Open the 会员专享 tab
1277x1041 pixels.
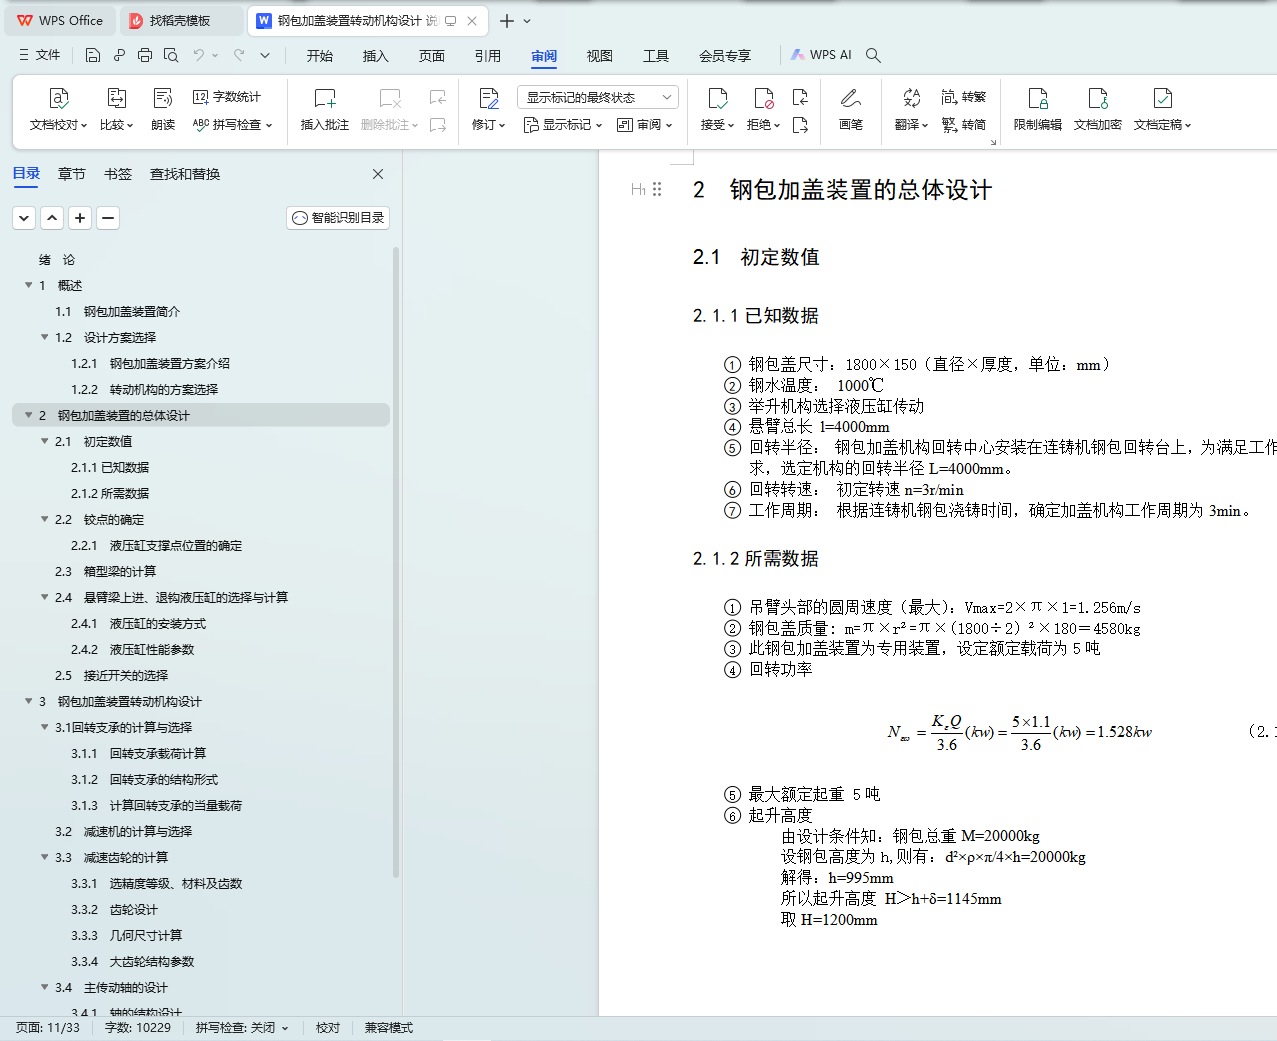click(725, 56)
